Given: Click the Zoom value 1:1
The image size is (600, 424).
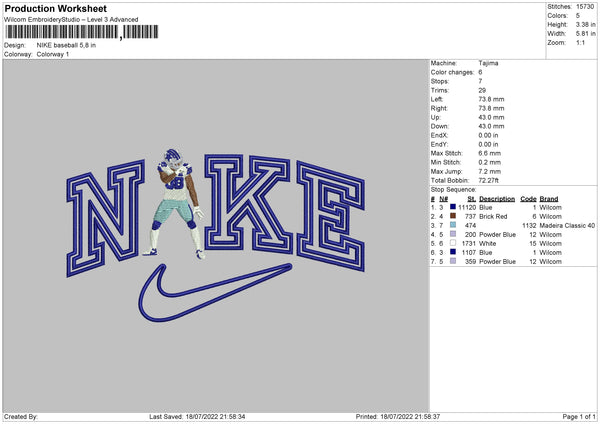Looking at the screenshot, I should (x=580, y=42).
